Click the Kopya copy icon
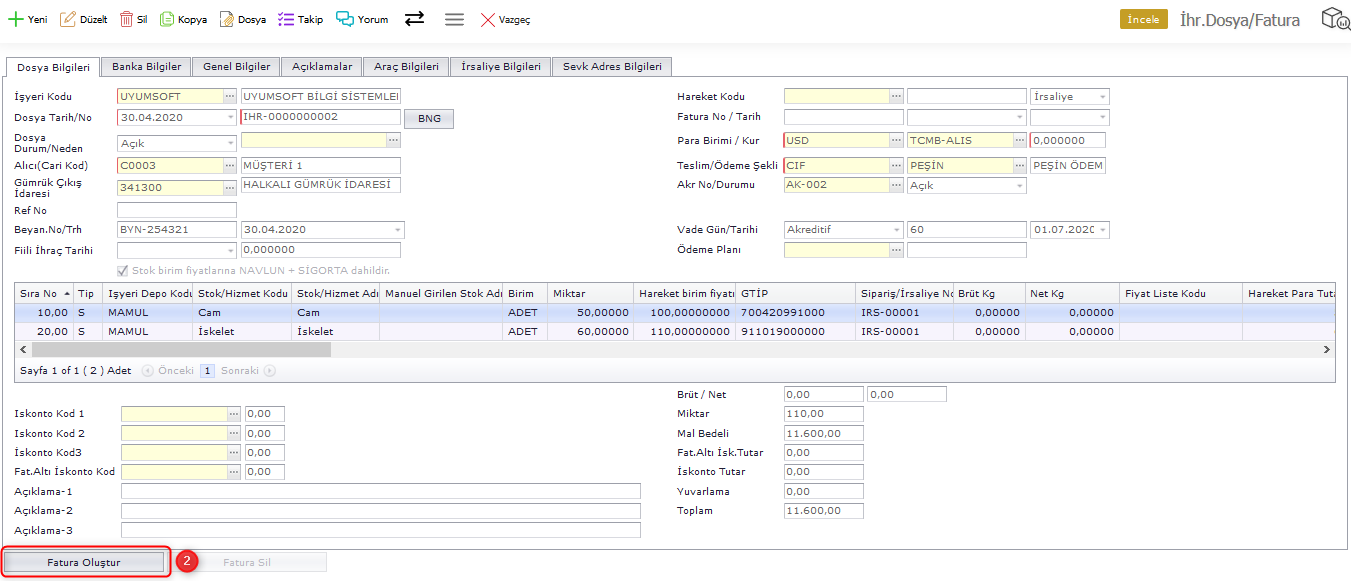 pyautogui.click(x=167, y=19)
